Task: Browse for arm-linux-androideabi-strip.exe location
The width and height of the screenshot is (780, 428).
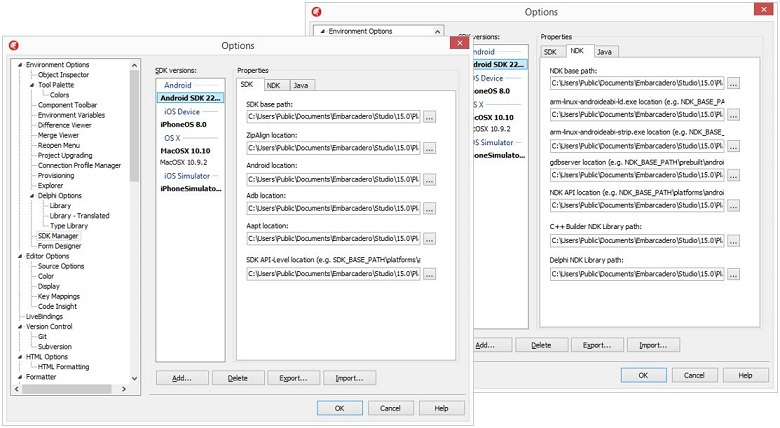Action: [733, 146]
